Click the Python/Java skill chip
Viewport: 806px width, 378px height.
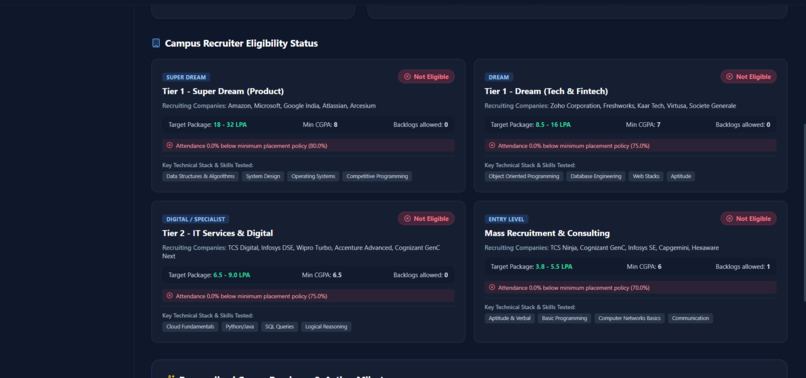pyautogui.click(x=240, y=327)
